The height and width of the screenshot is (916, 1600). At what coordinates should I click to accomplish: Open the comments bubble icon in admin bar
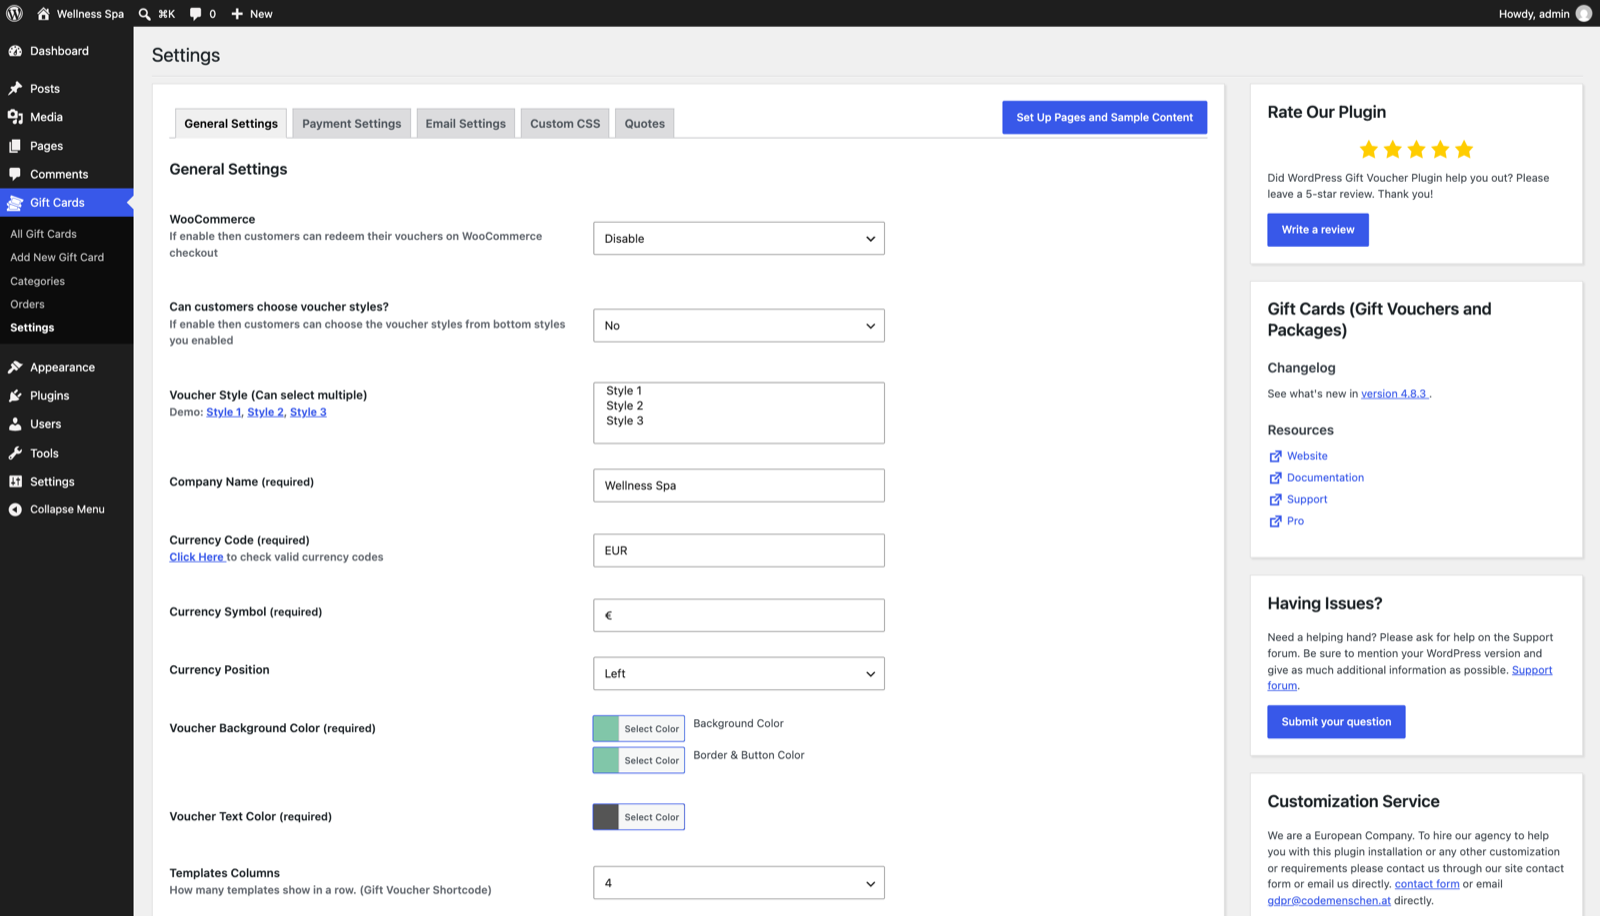[196, 14]
